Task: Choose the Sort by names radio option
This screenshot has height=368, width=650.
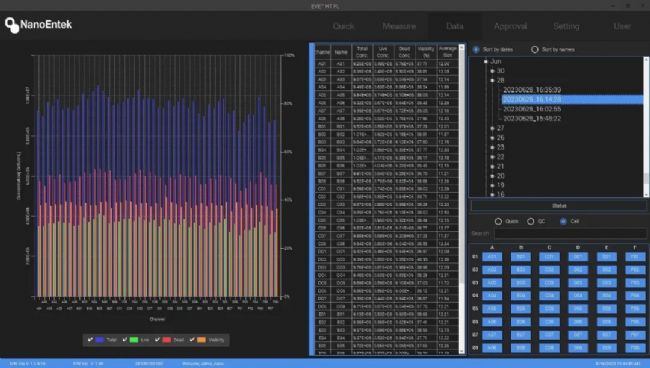Action: pyautogui.click(x=535, y=50)
